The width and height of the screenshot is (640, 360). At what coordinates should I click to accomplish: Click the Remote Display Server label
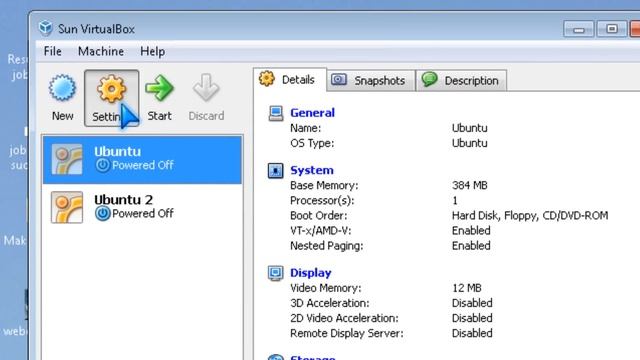[x=347, y=333]
